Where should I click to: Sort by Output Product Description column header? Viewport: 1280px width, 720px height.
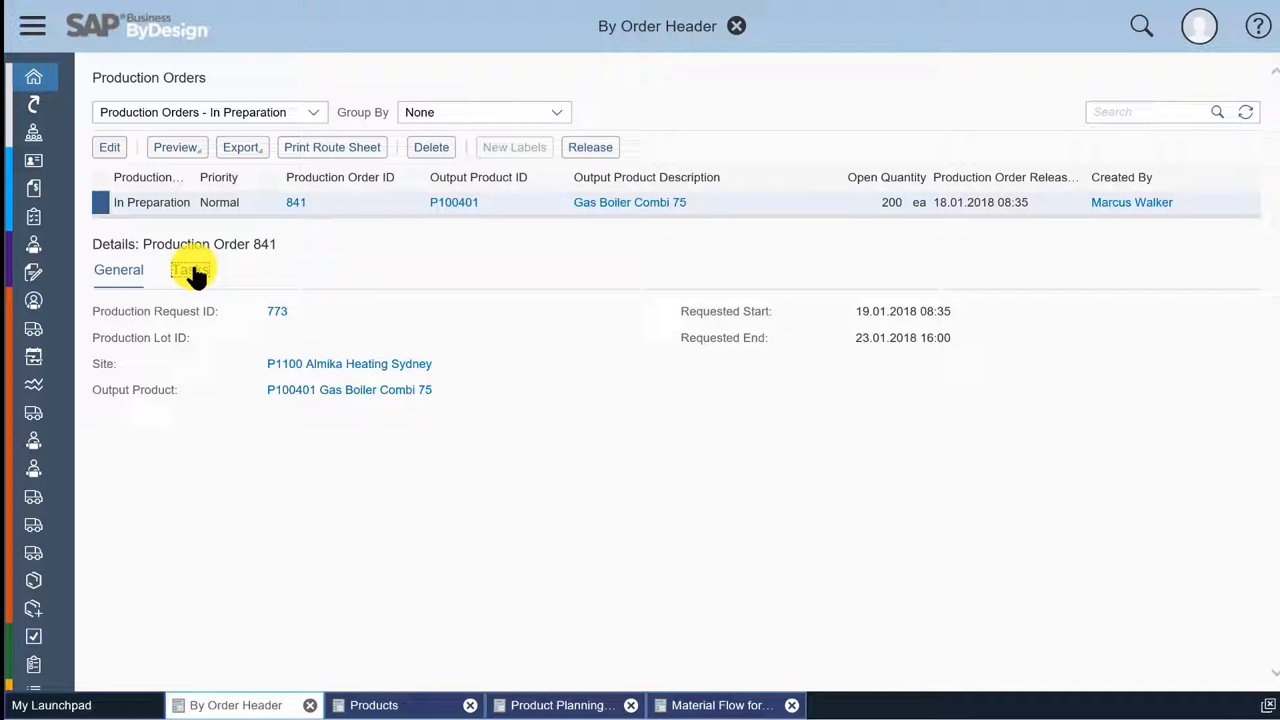tap(647, 177)
